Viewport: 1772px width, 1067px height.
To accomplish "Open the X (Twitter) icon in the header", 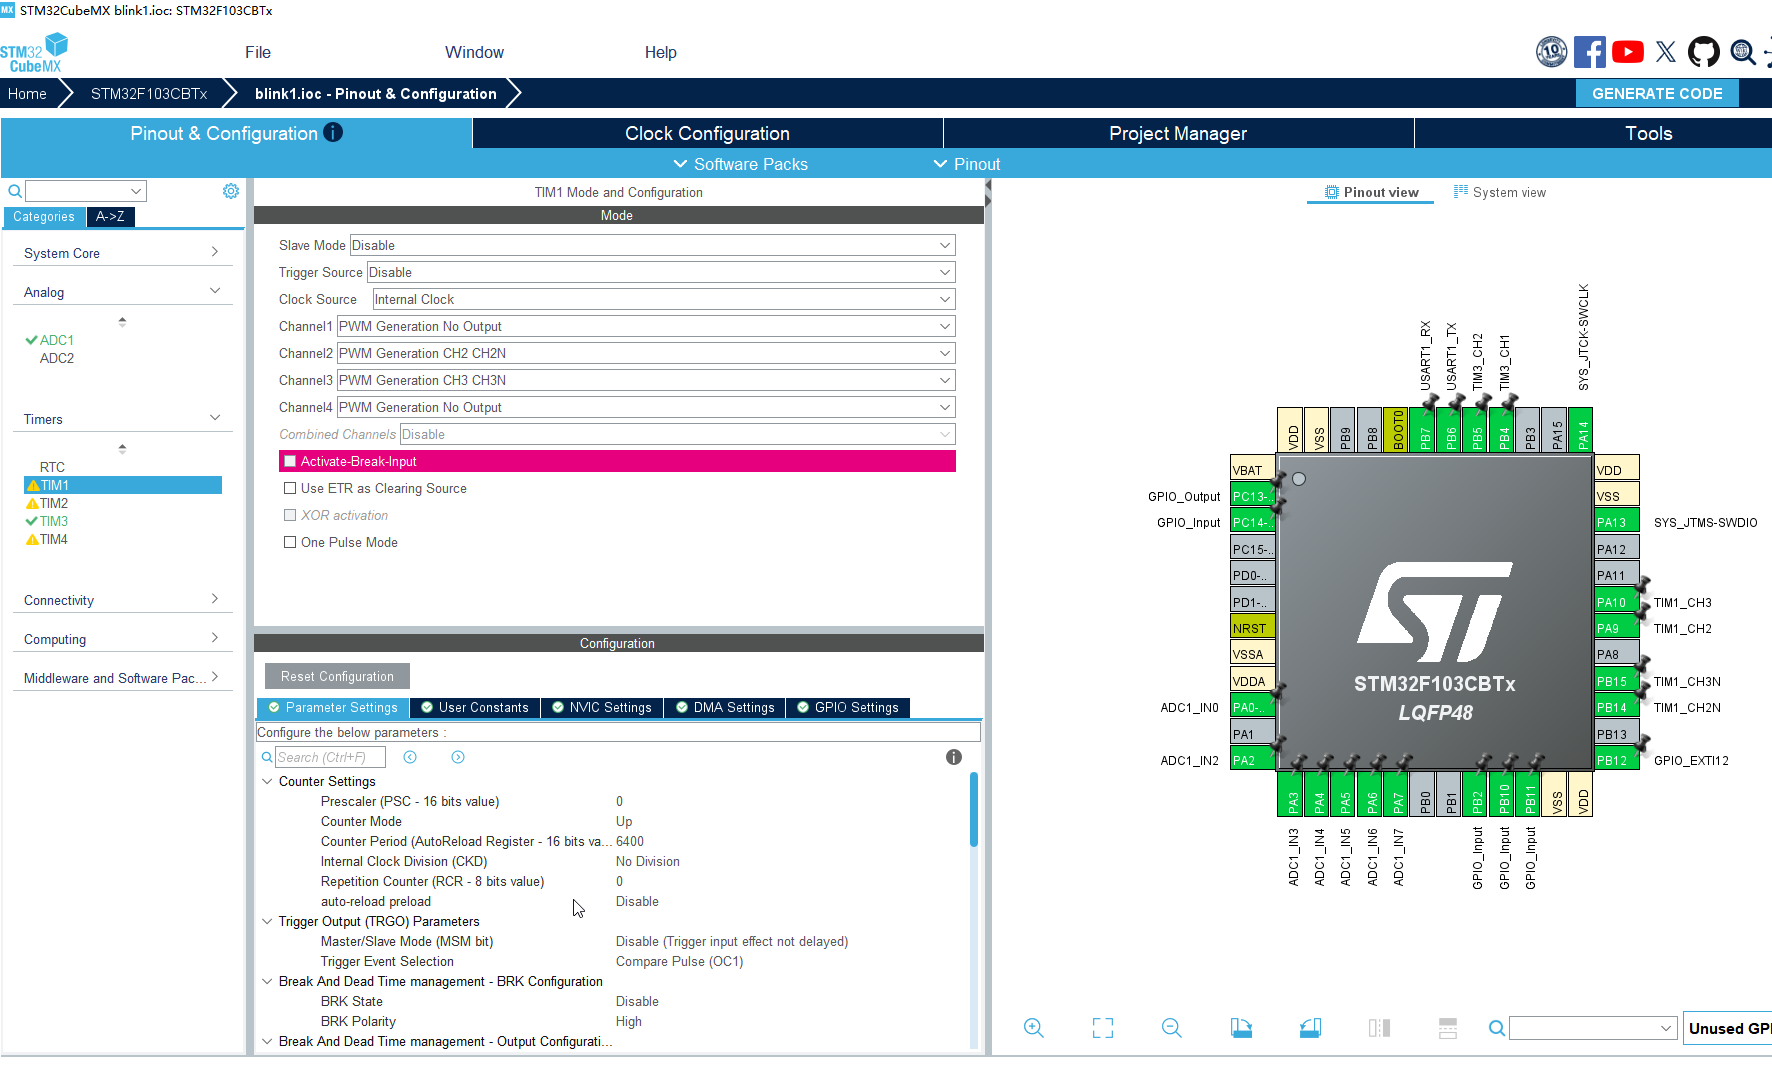I will click(x=1665, y=52).
